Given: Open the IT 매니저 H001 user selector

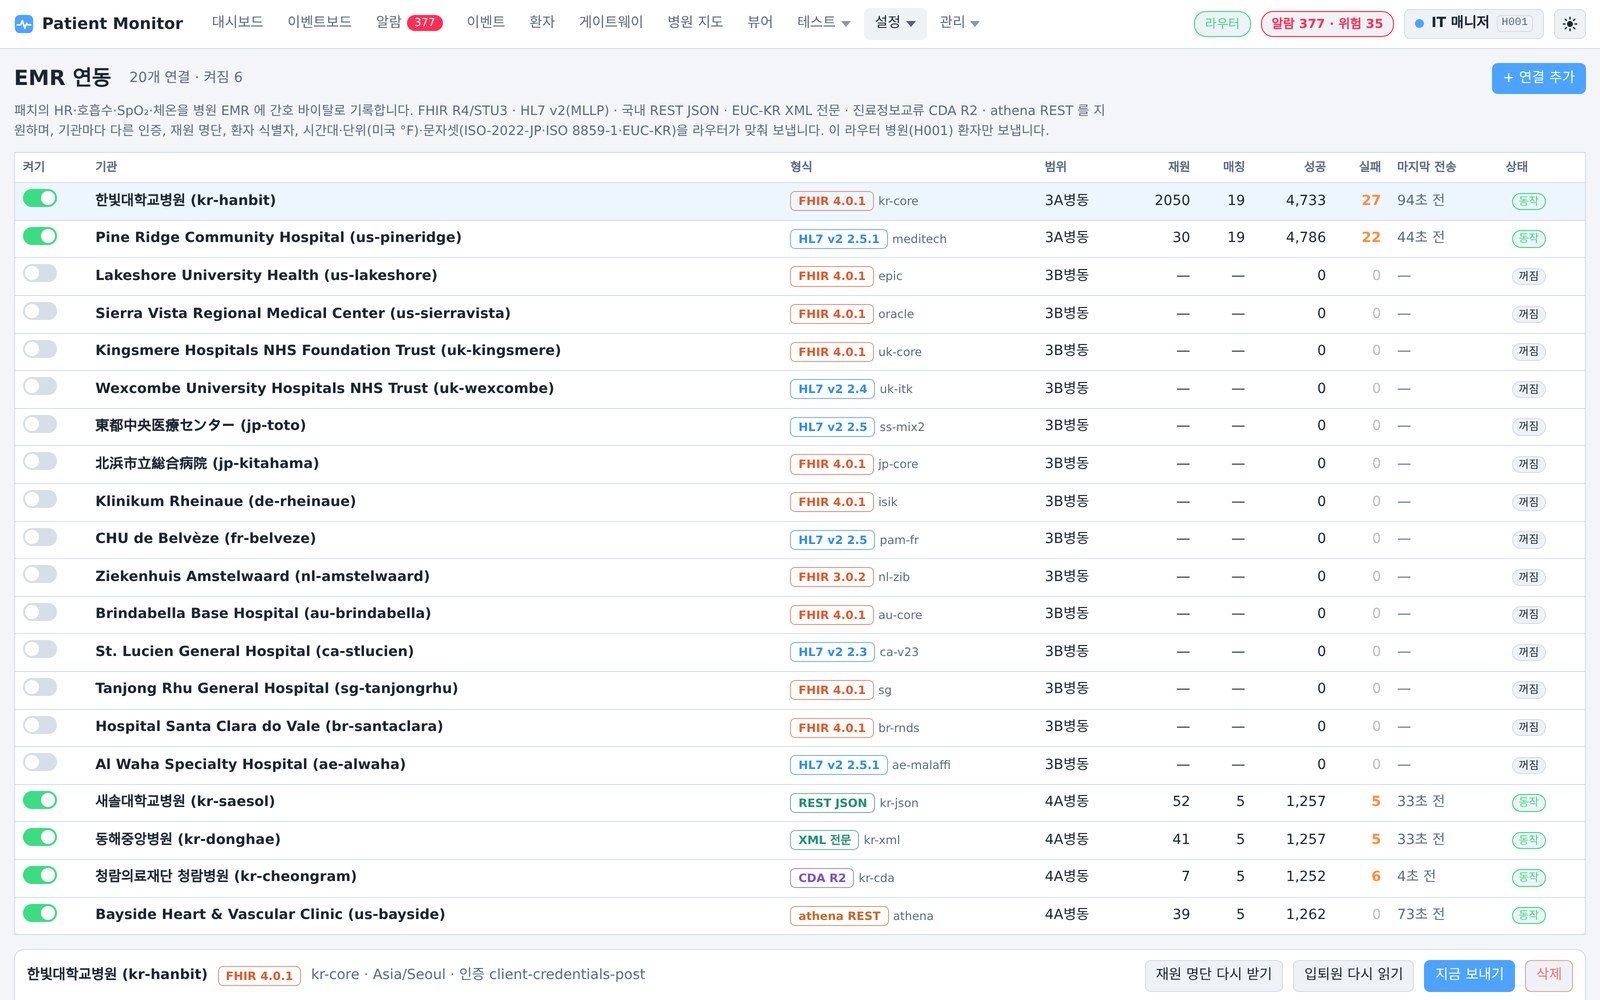Looking at the screenshot, I should pos(1474,23).
